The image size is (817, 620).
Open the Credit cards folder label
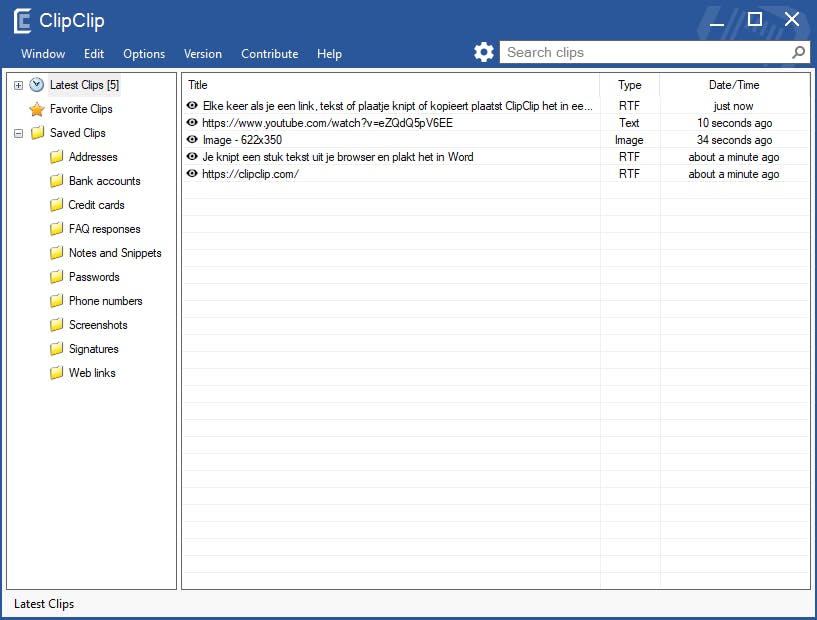pyautogui.click(x=96, y=205)
